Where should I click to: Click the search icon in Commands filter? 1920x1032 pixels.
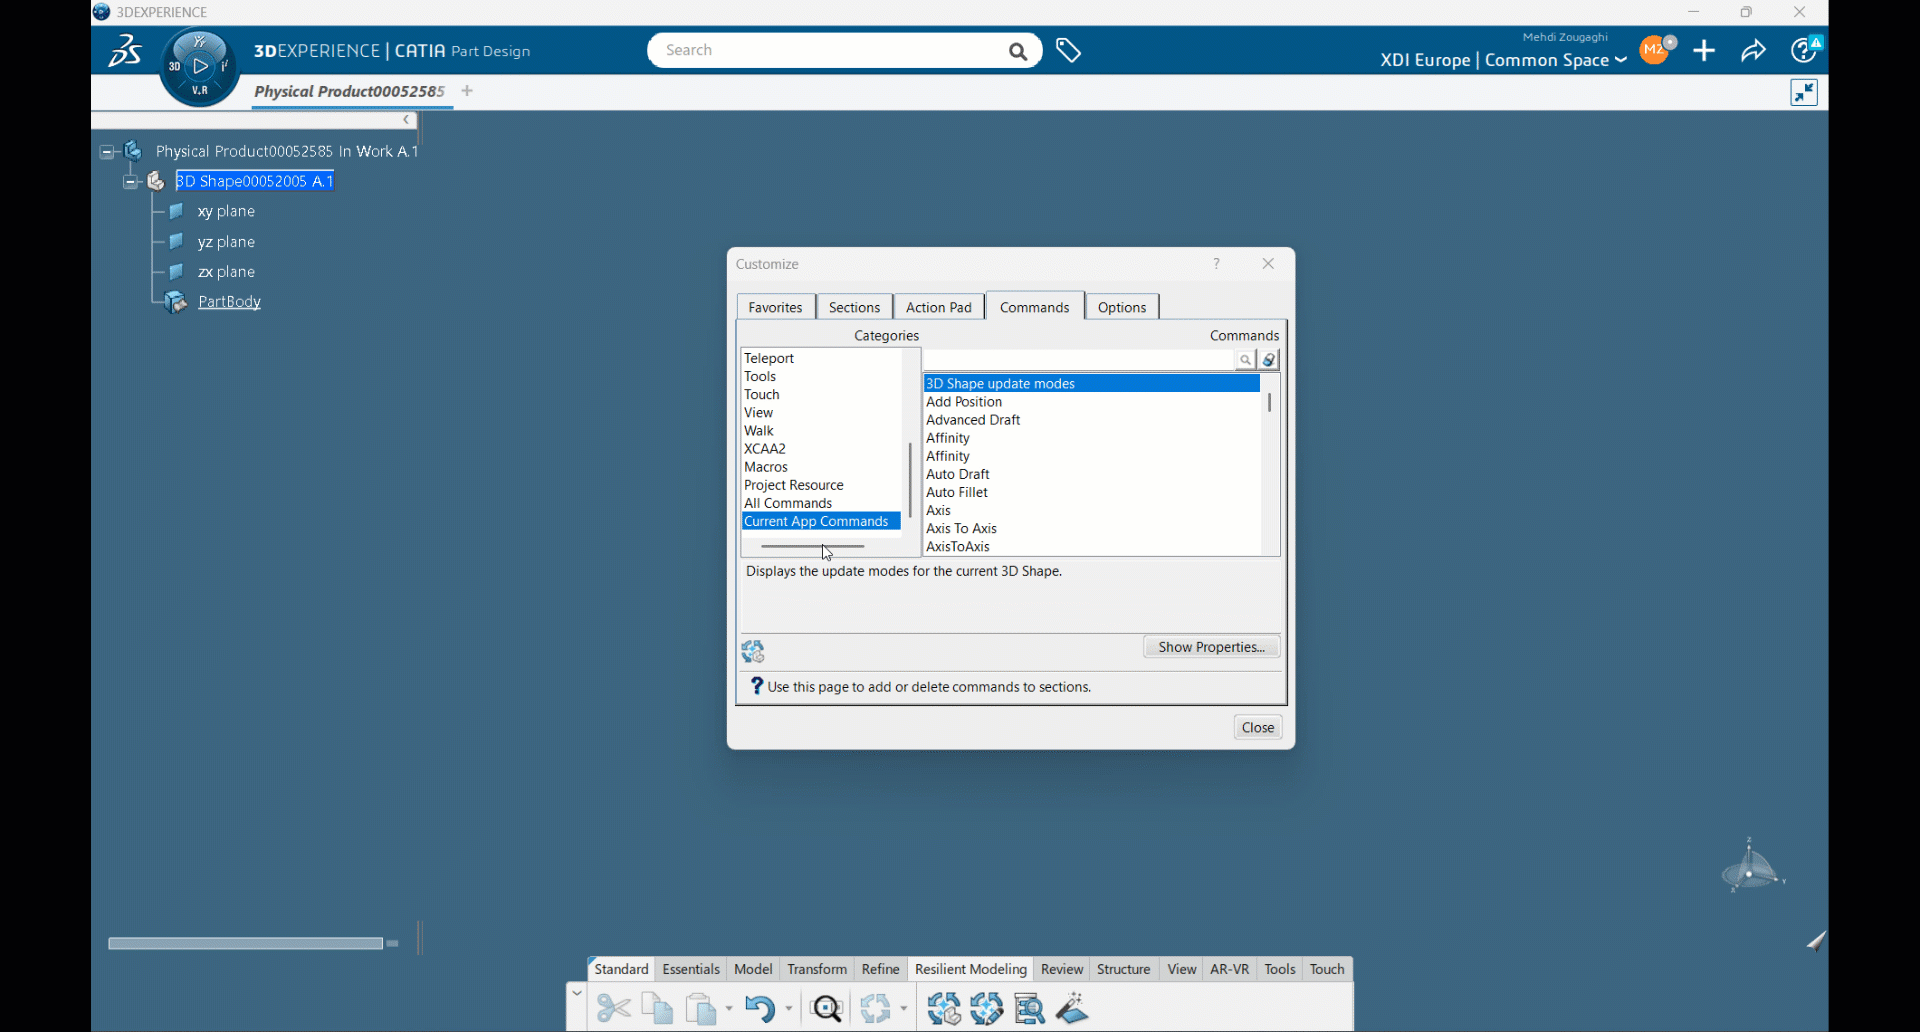(1245, 360)
